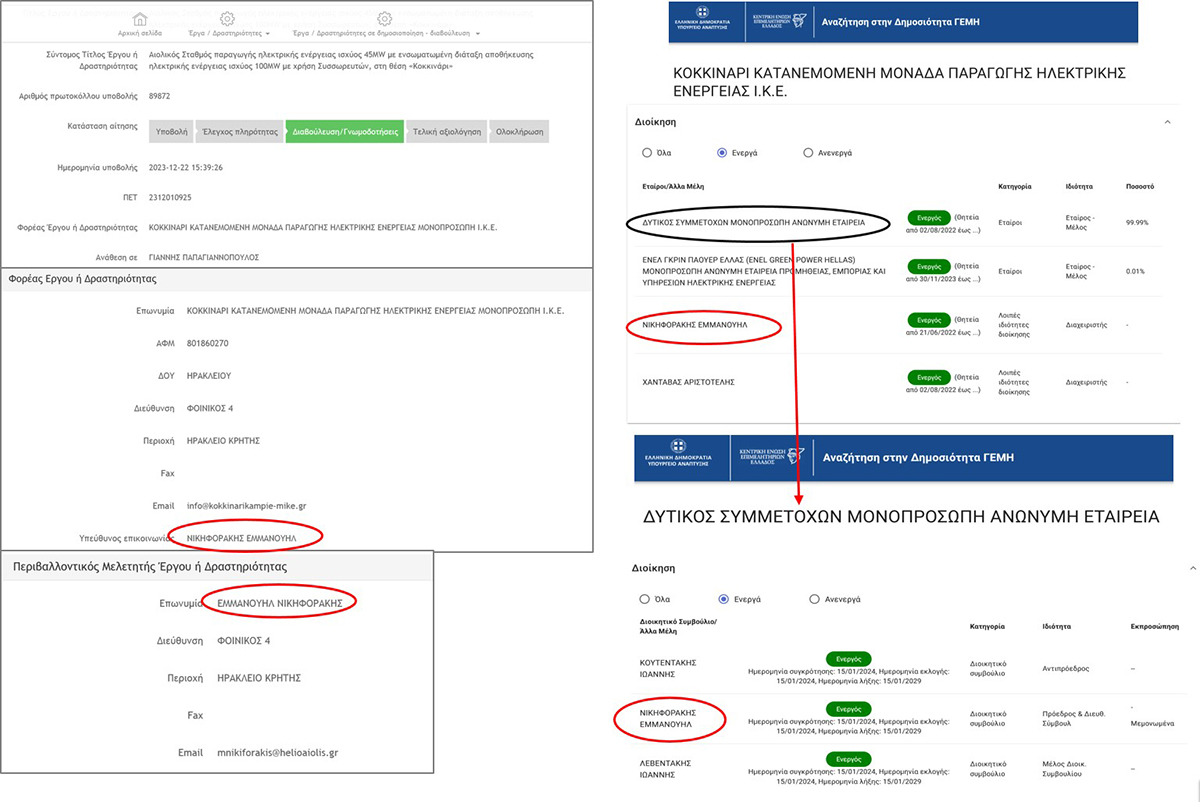Click the Εκπροσώπηση column header
Image resolution: width=1200 pixels, height=802 pixels.
[1154, 626]
